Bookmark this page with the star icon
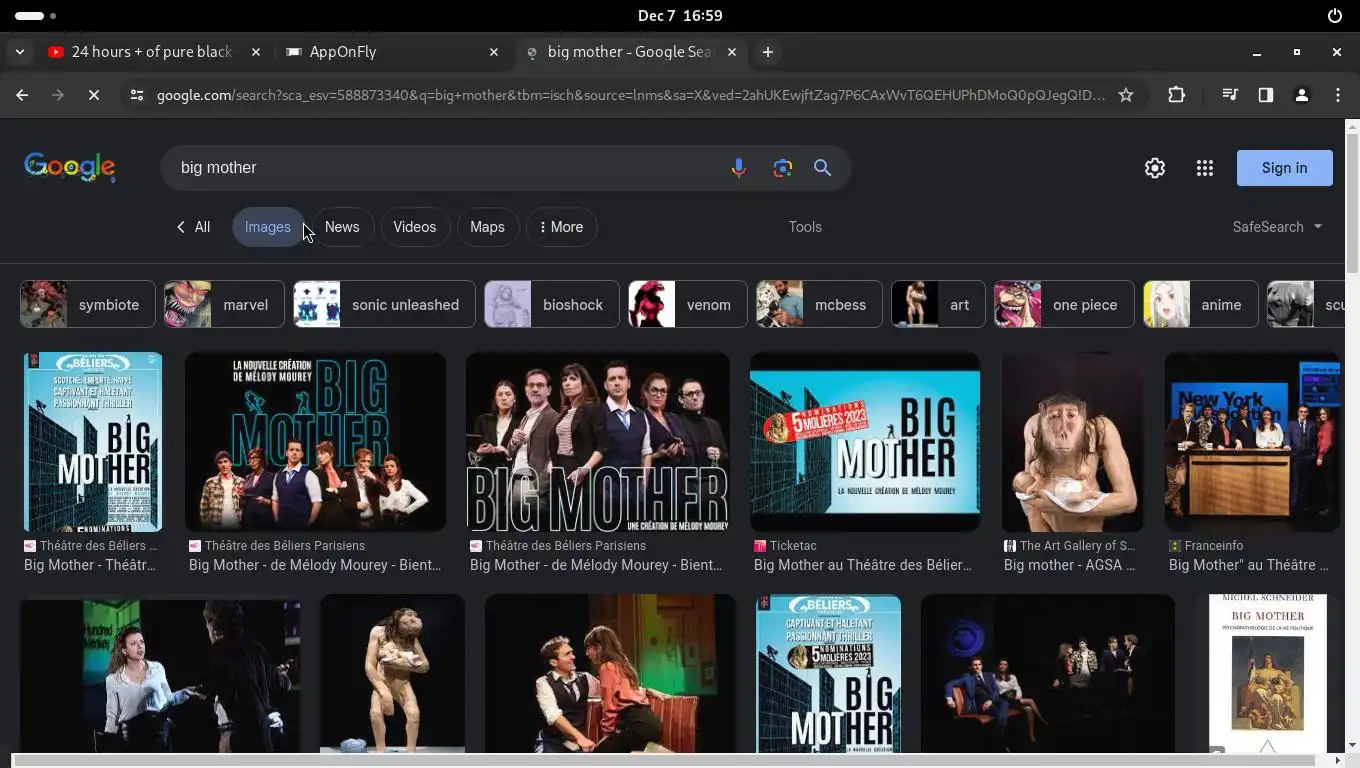The height and width of the screenshot is (768, 1360). (1126, 95)
